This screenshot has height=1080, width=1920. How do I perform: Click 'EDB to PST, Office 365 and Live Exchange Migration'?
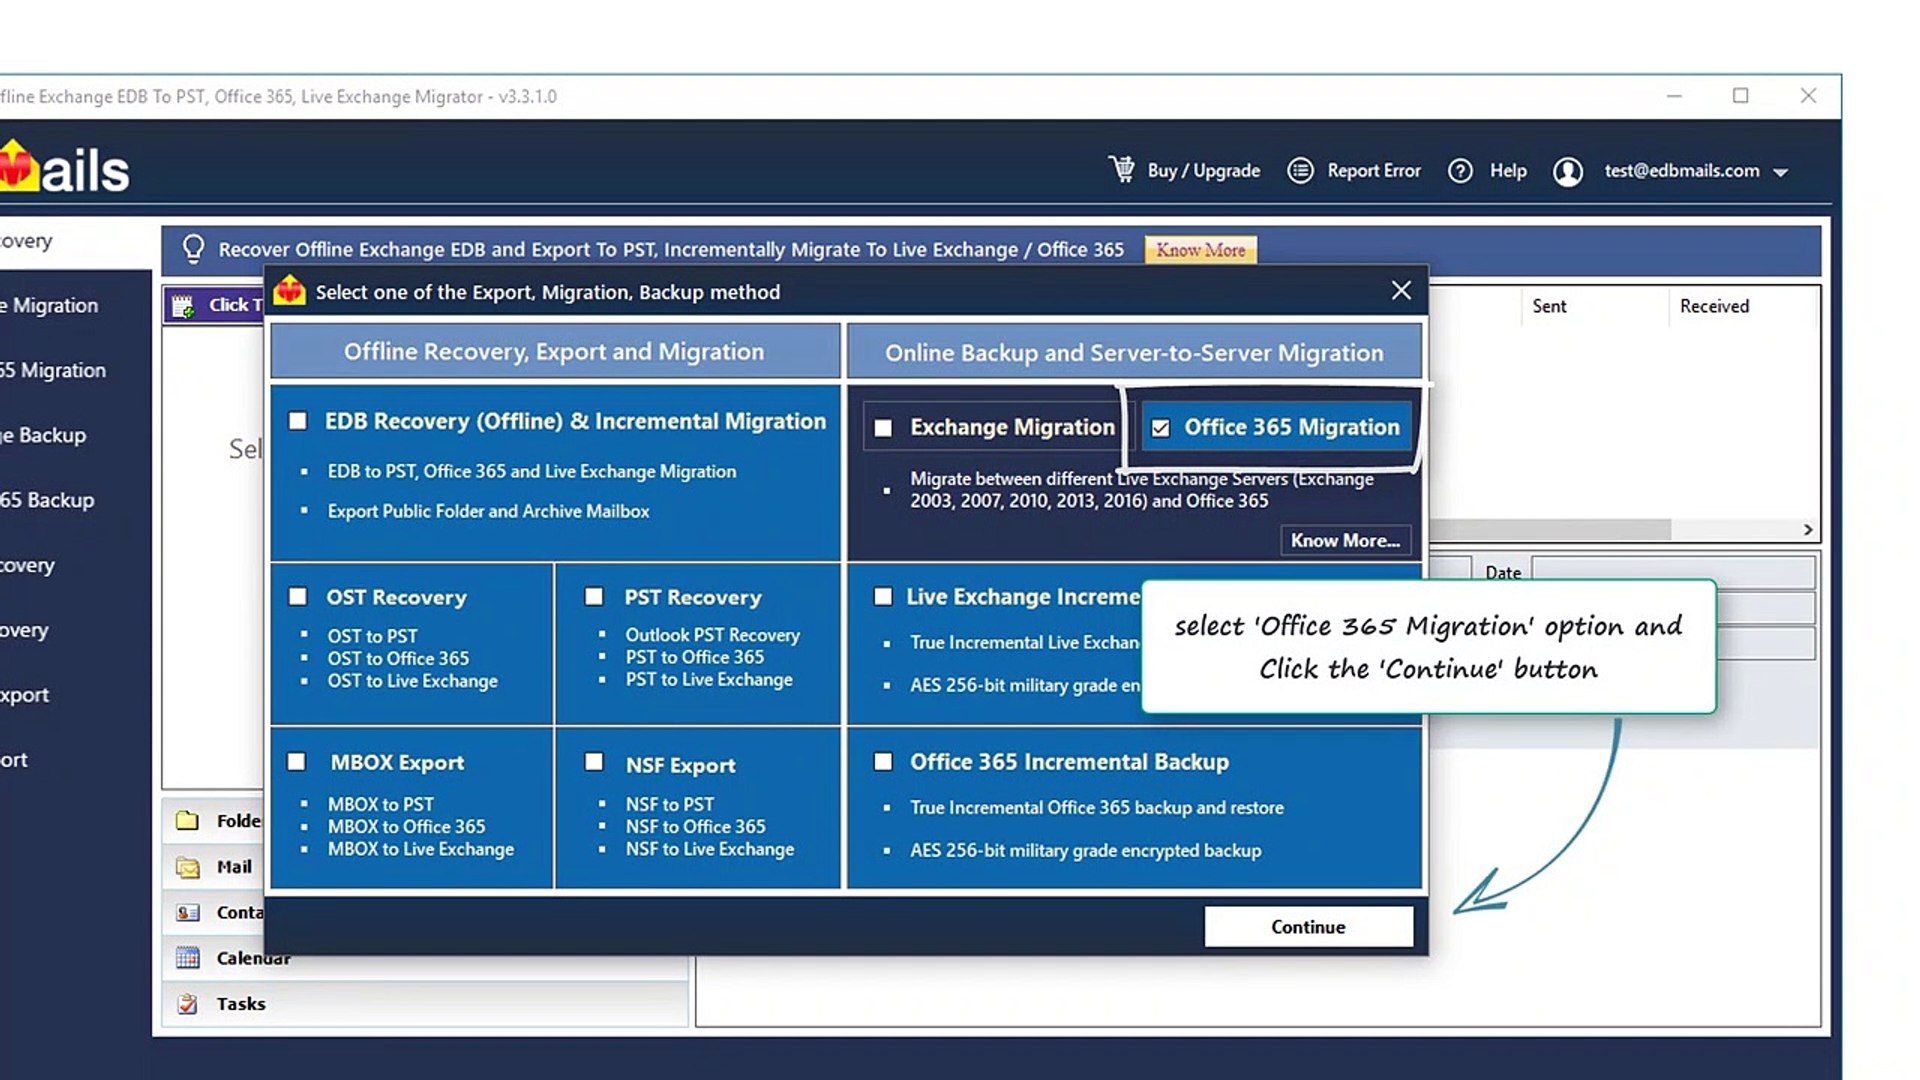click(532, 471)
